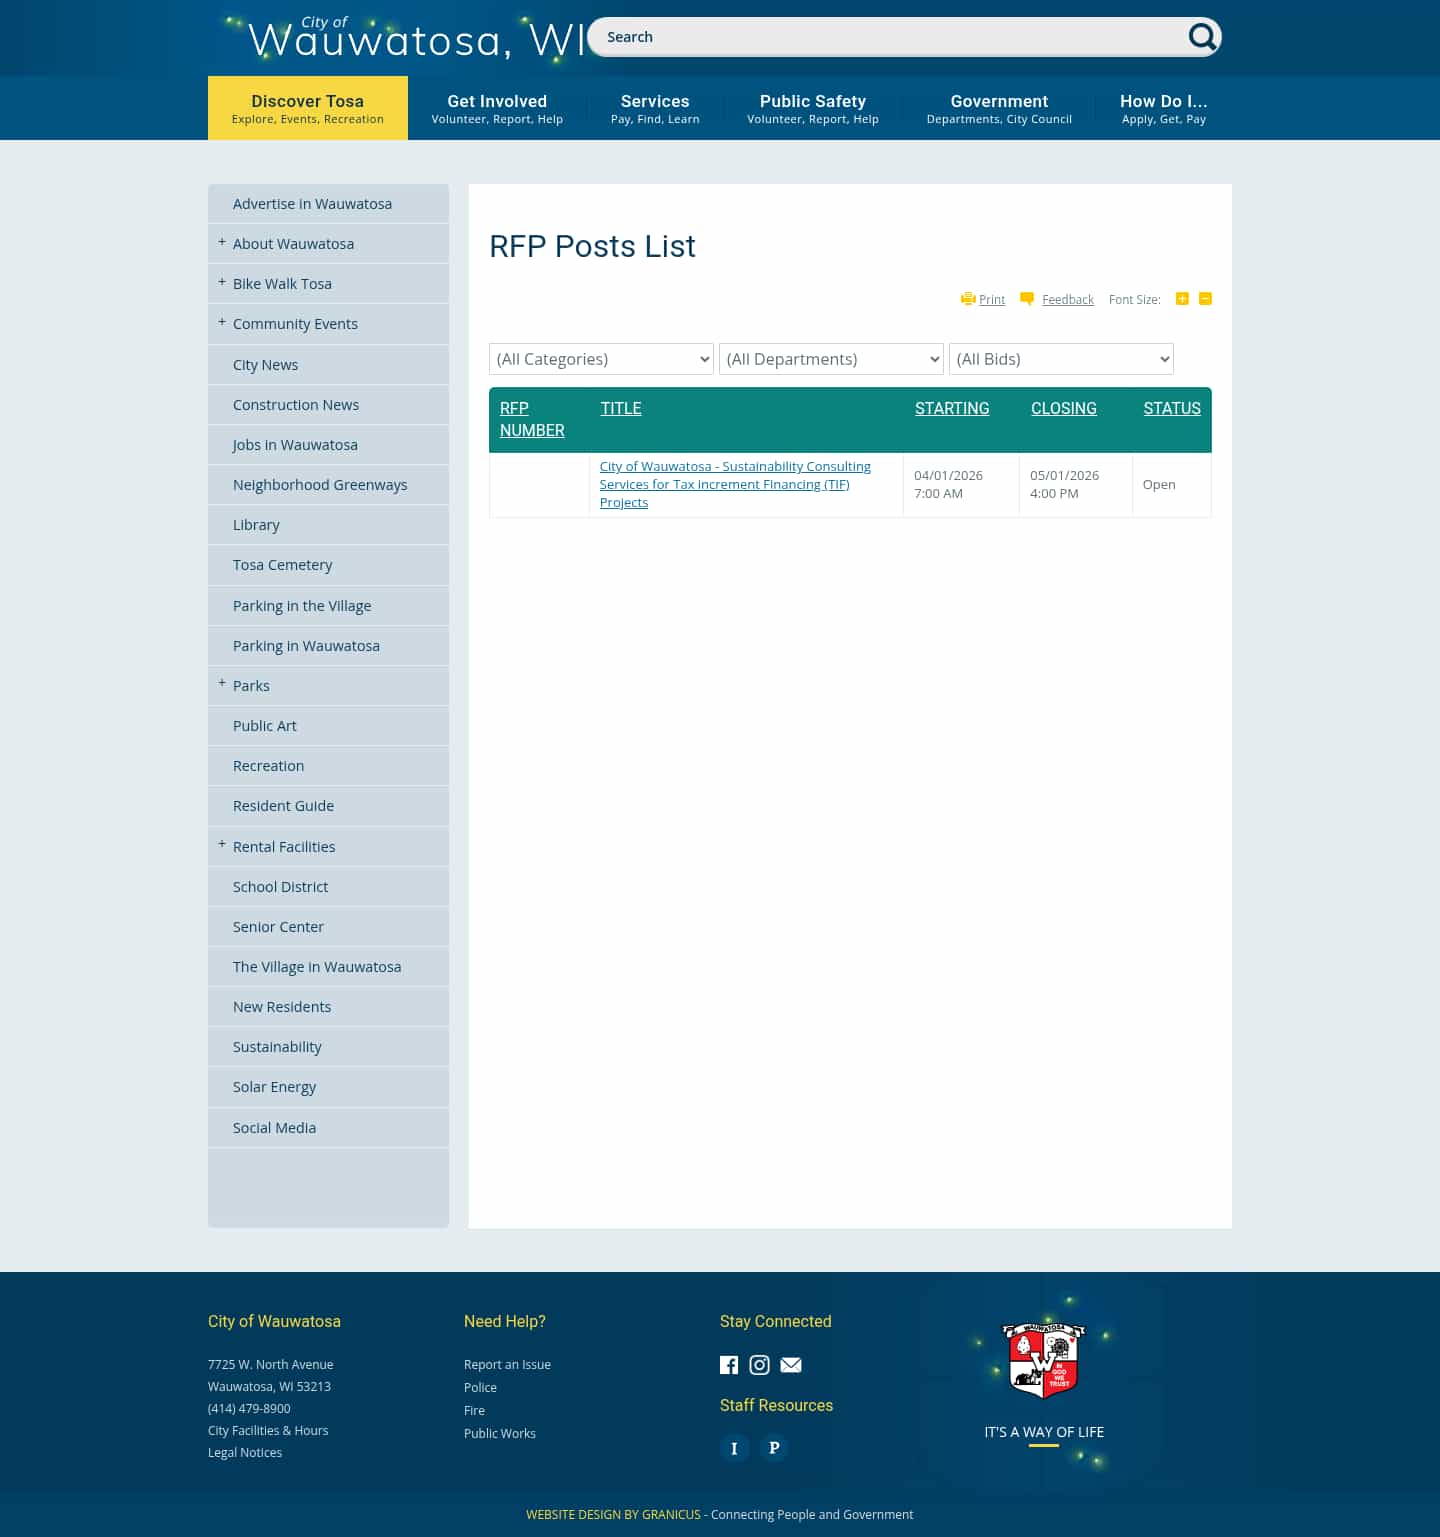Open the (All Categories) dropdown
The height and width of the screenshot is (1537, 1440).
600,359
